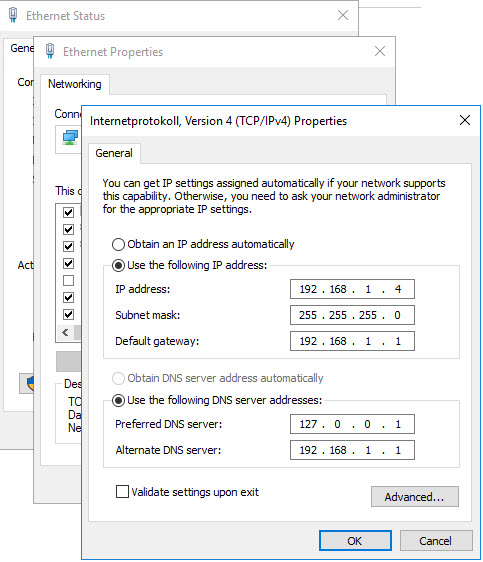Screen dimensions: 483x562
Task: Select Obtain an IP address automatically
Action: [118, 244]
